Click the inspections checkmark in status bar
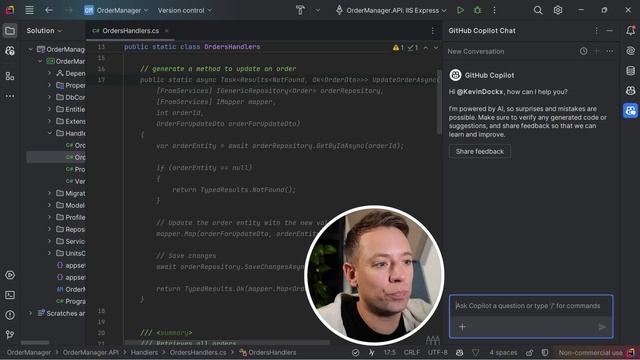The height and width of the screenshot is (360, 640). click(356, 353)
